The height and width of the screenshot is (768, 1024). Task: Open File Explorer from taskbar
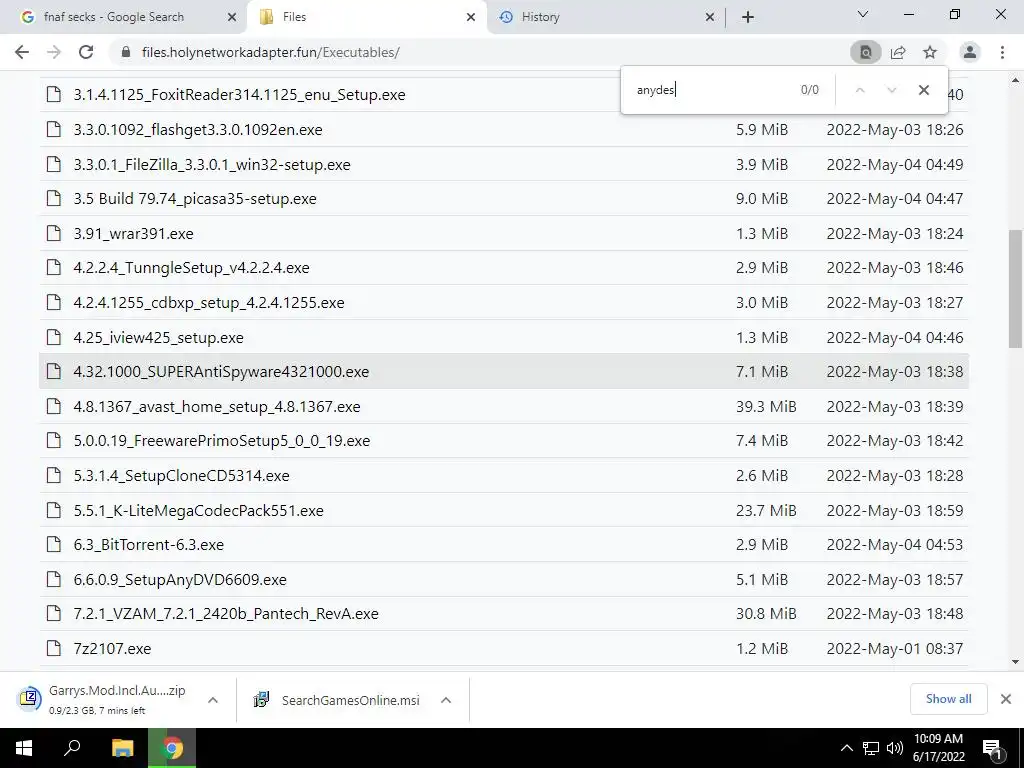click(x=122, y=748)
